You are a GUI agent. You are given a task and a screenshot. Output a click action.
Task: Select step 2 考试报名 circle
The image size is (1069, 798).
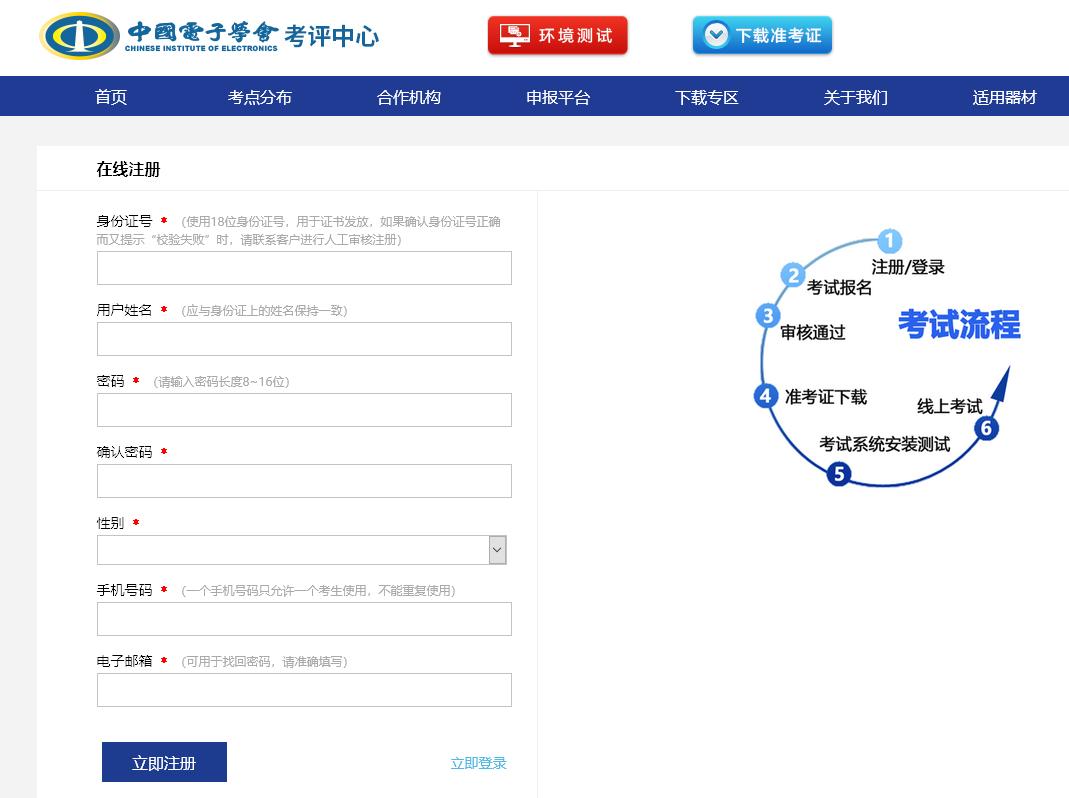(794, 272)
